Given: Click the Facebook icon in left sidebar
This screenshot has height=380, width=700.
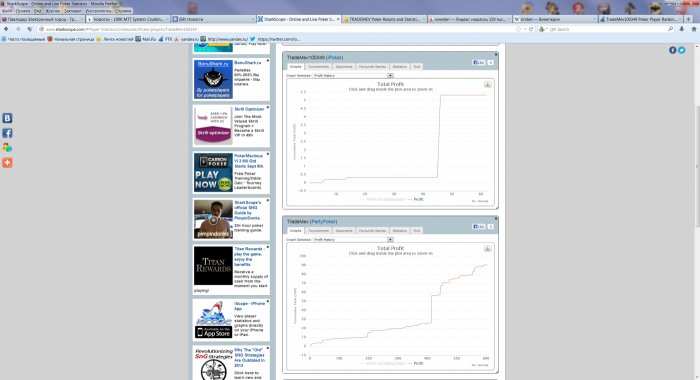Looking at the screenshot, I should [7, 133].
